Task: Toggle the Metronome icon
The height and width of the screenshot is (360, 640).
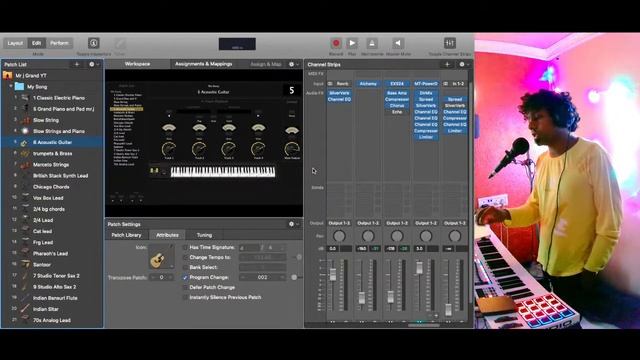Action: pyautogui.click(x=371, y=43)
